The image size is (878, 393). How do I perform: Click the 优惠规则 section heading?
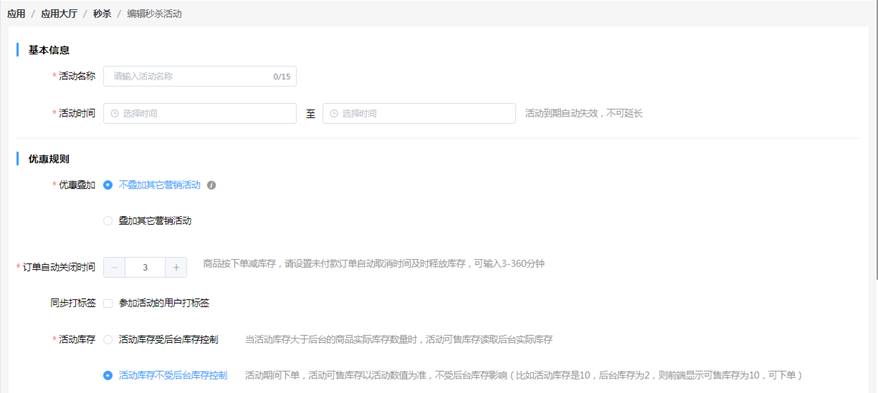coord(49,159)
